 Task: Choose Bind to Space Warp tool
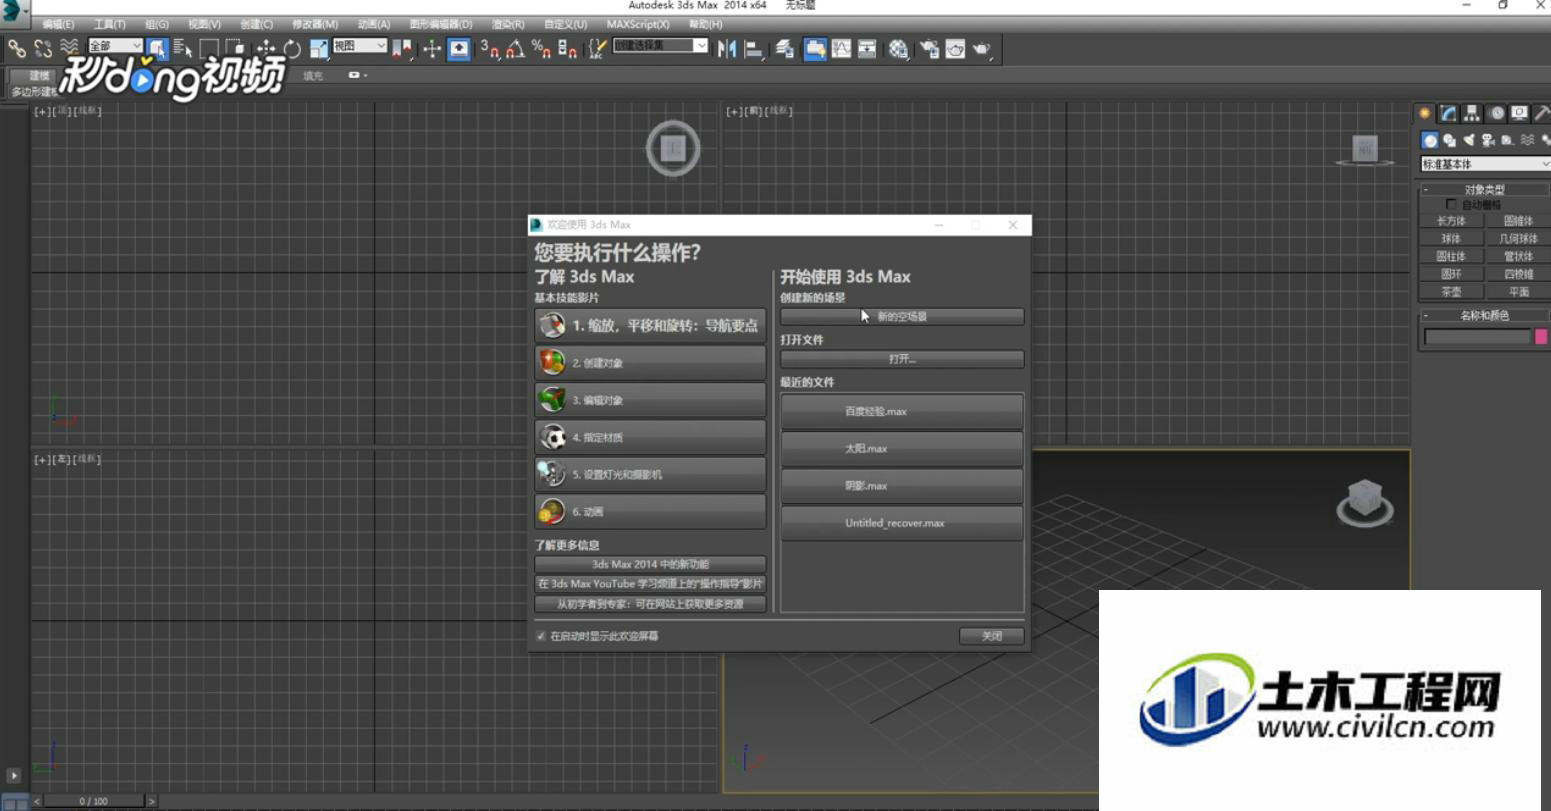(68, 48)
